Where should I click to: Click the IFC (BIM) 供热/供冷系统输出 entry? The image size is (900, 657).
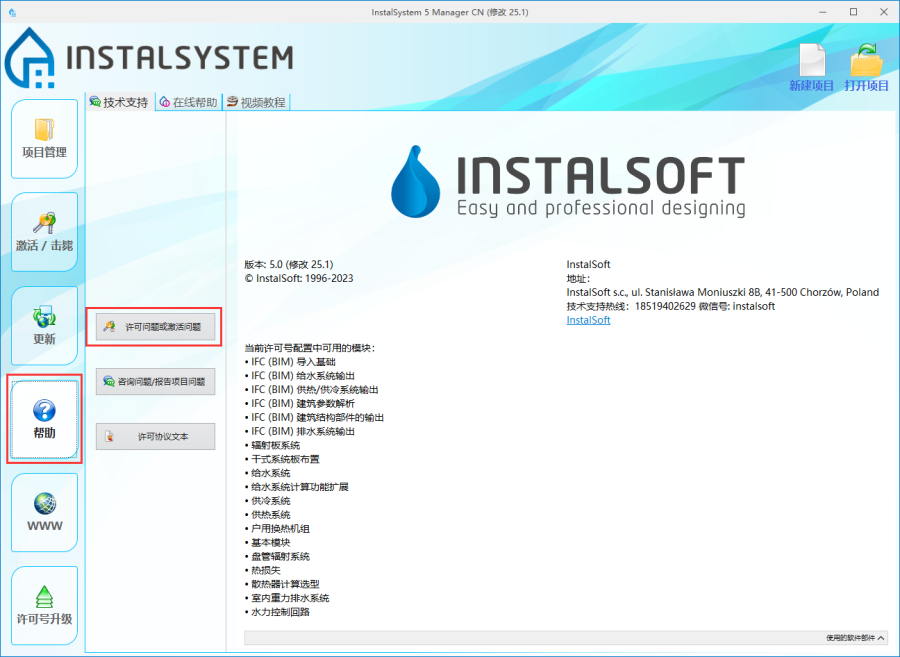[x=312, y=390]
